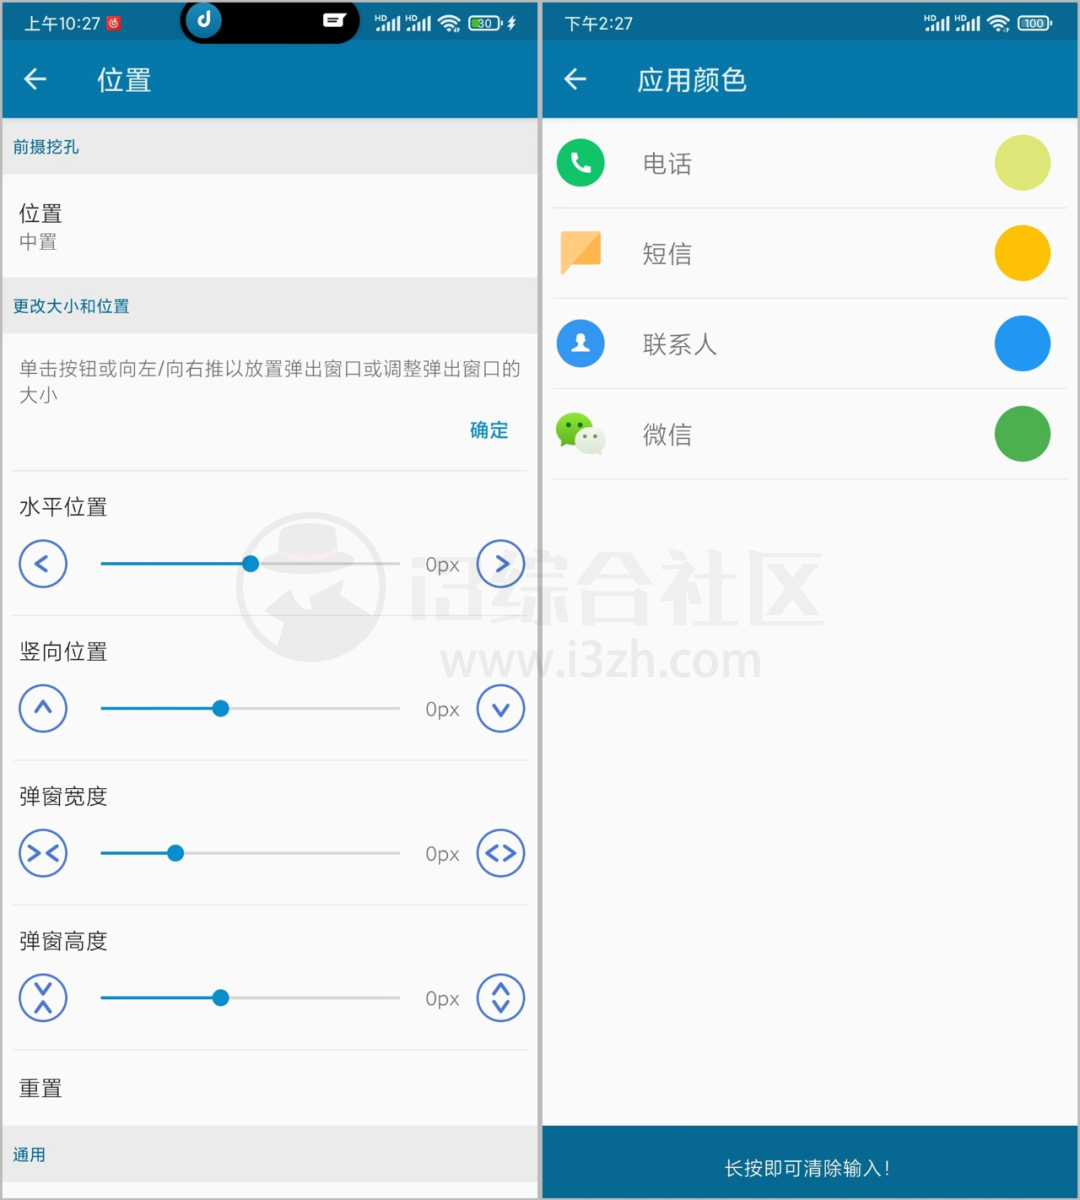Viewport: 1080px width, 1200px height.
Task: Tap the 联系人 contacts app icon
Action: pyautogui.click(x=581, y=344)
